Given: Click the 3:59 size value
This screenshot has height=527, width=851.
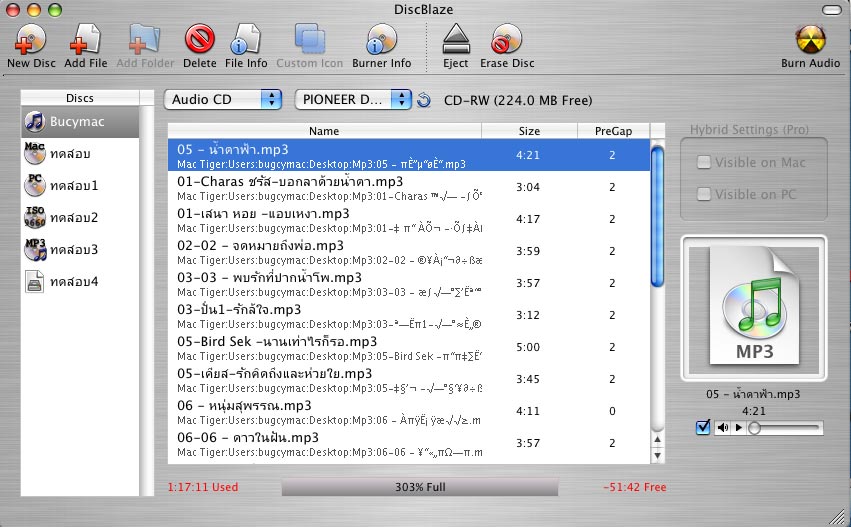Looking at the screenshot, I should coord(528,251).
